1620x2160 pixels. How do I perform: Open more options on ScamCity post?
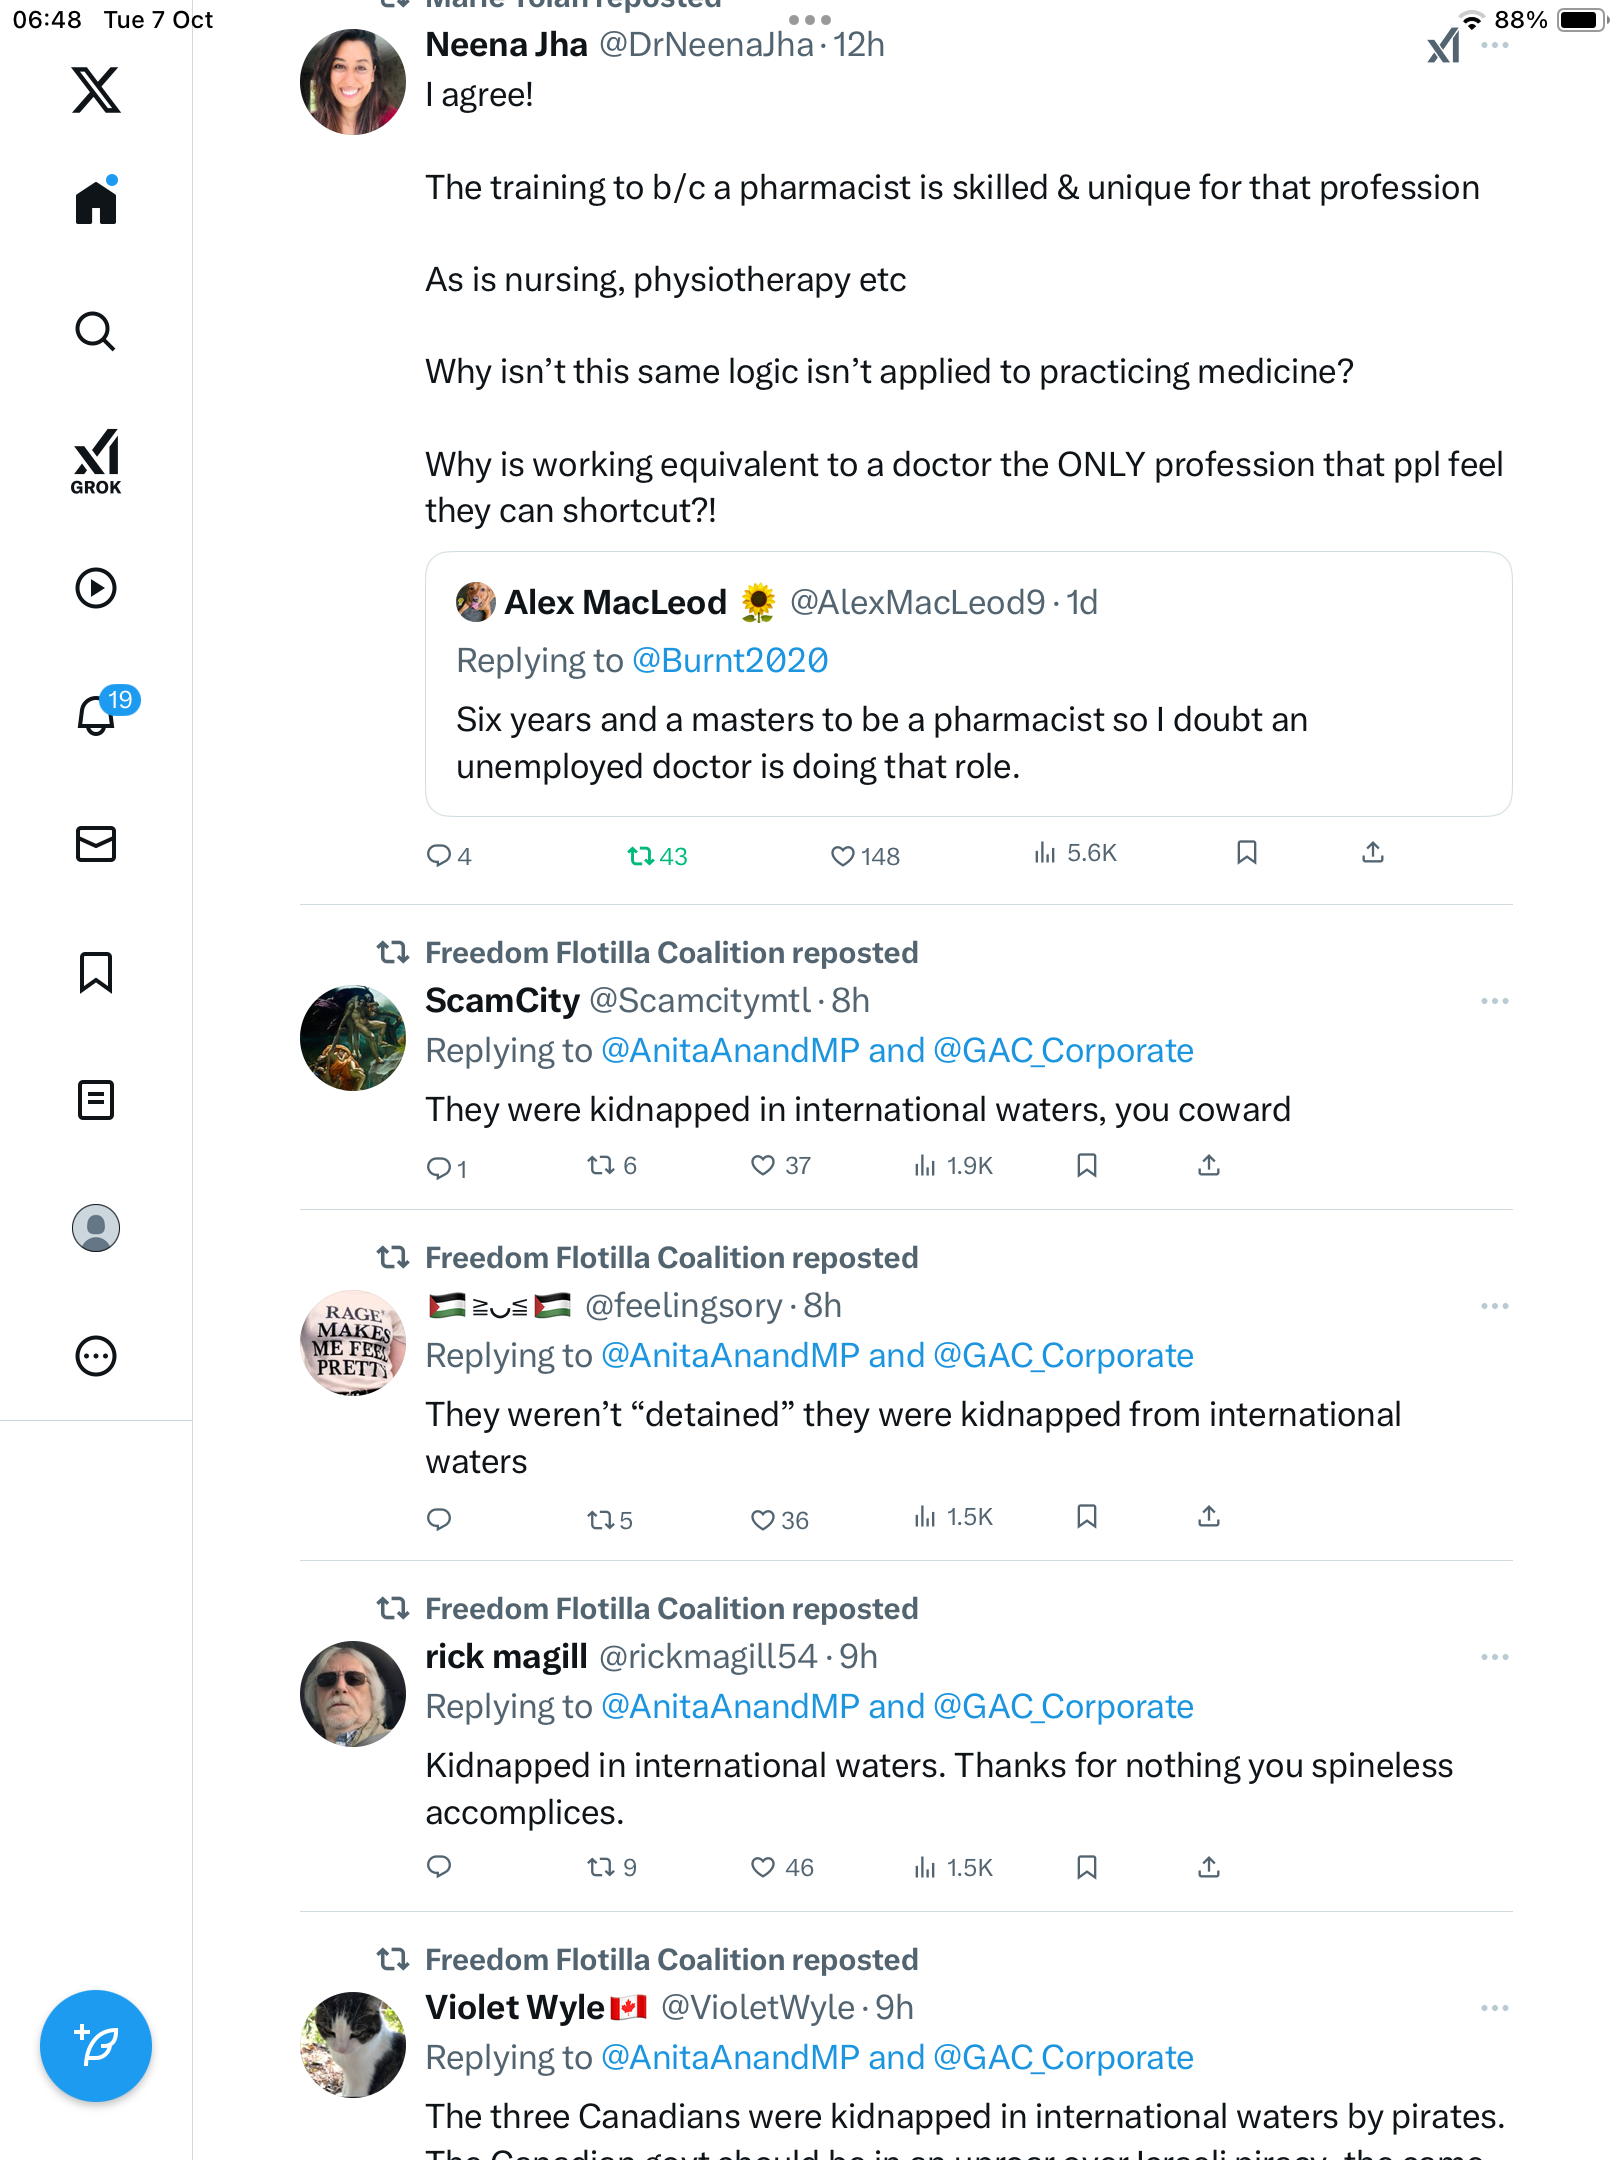(x=1494, y=1001)
